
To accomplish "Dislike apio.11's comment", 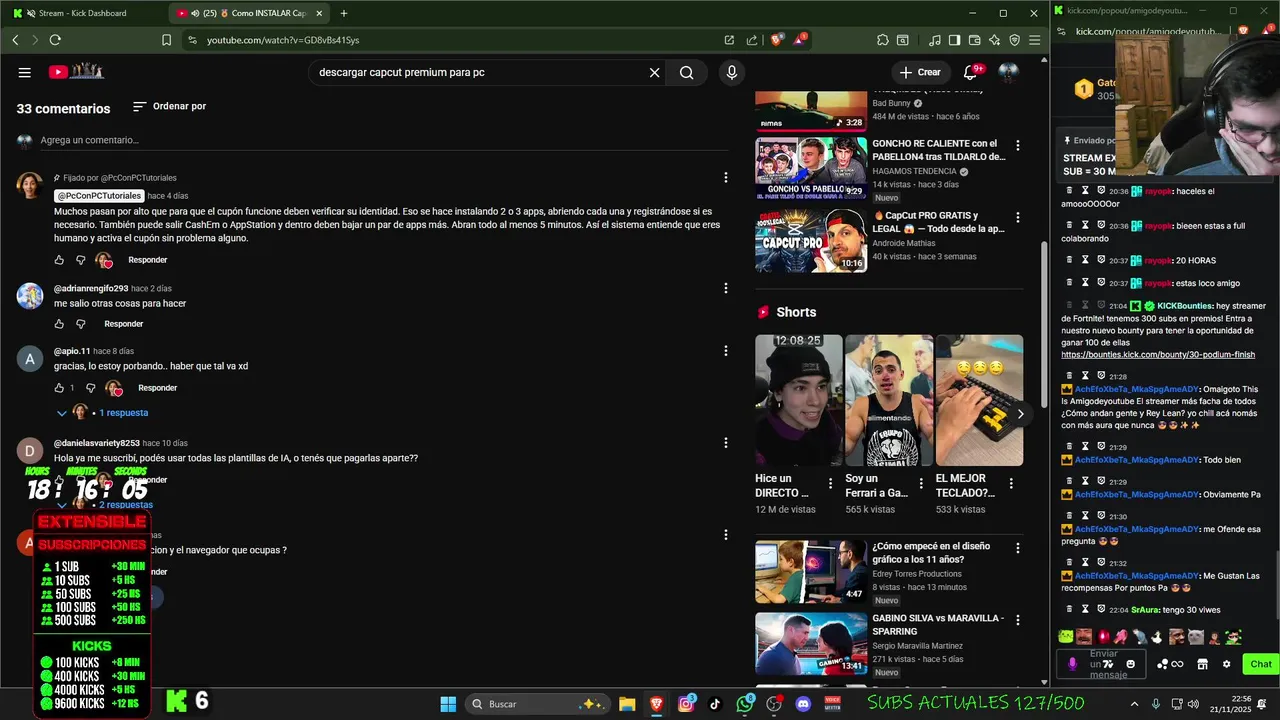I will (90, 388).
